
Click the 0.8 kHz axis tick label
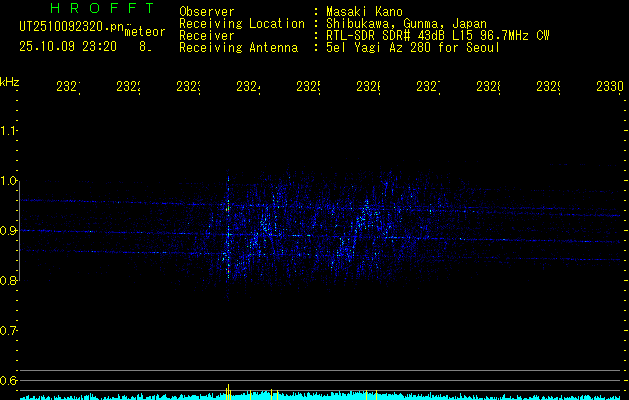[x=9, y=281]
